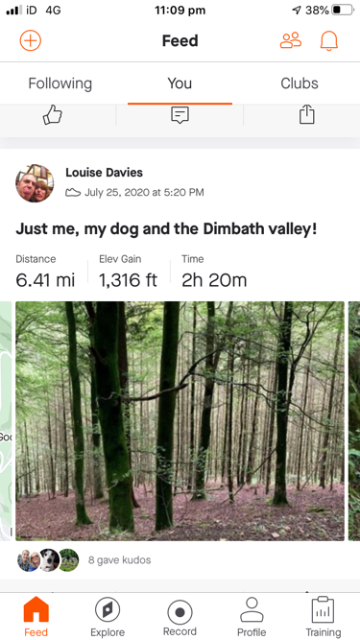This screenshot has width=360, height=640.
Task: Go to the Profile tab
Action: tap(252, 617)
